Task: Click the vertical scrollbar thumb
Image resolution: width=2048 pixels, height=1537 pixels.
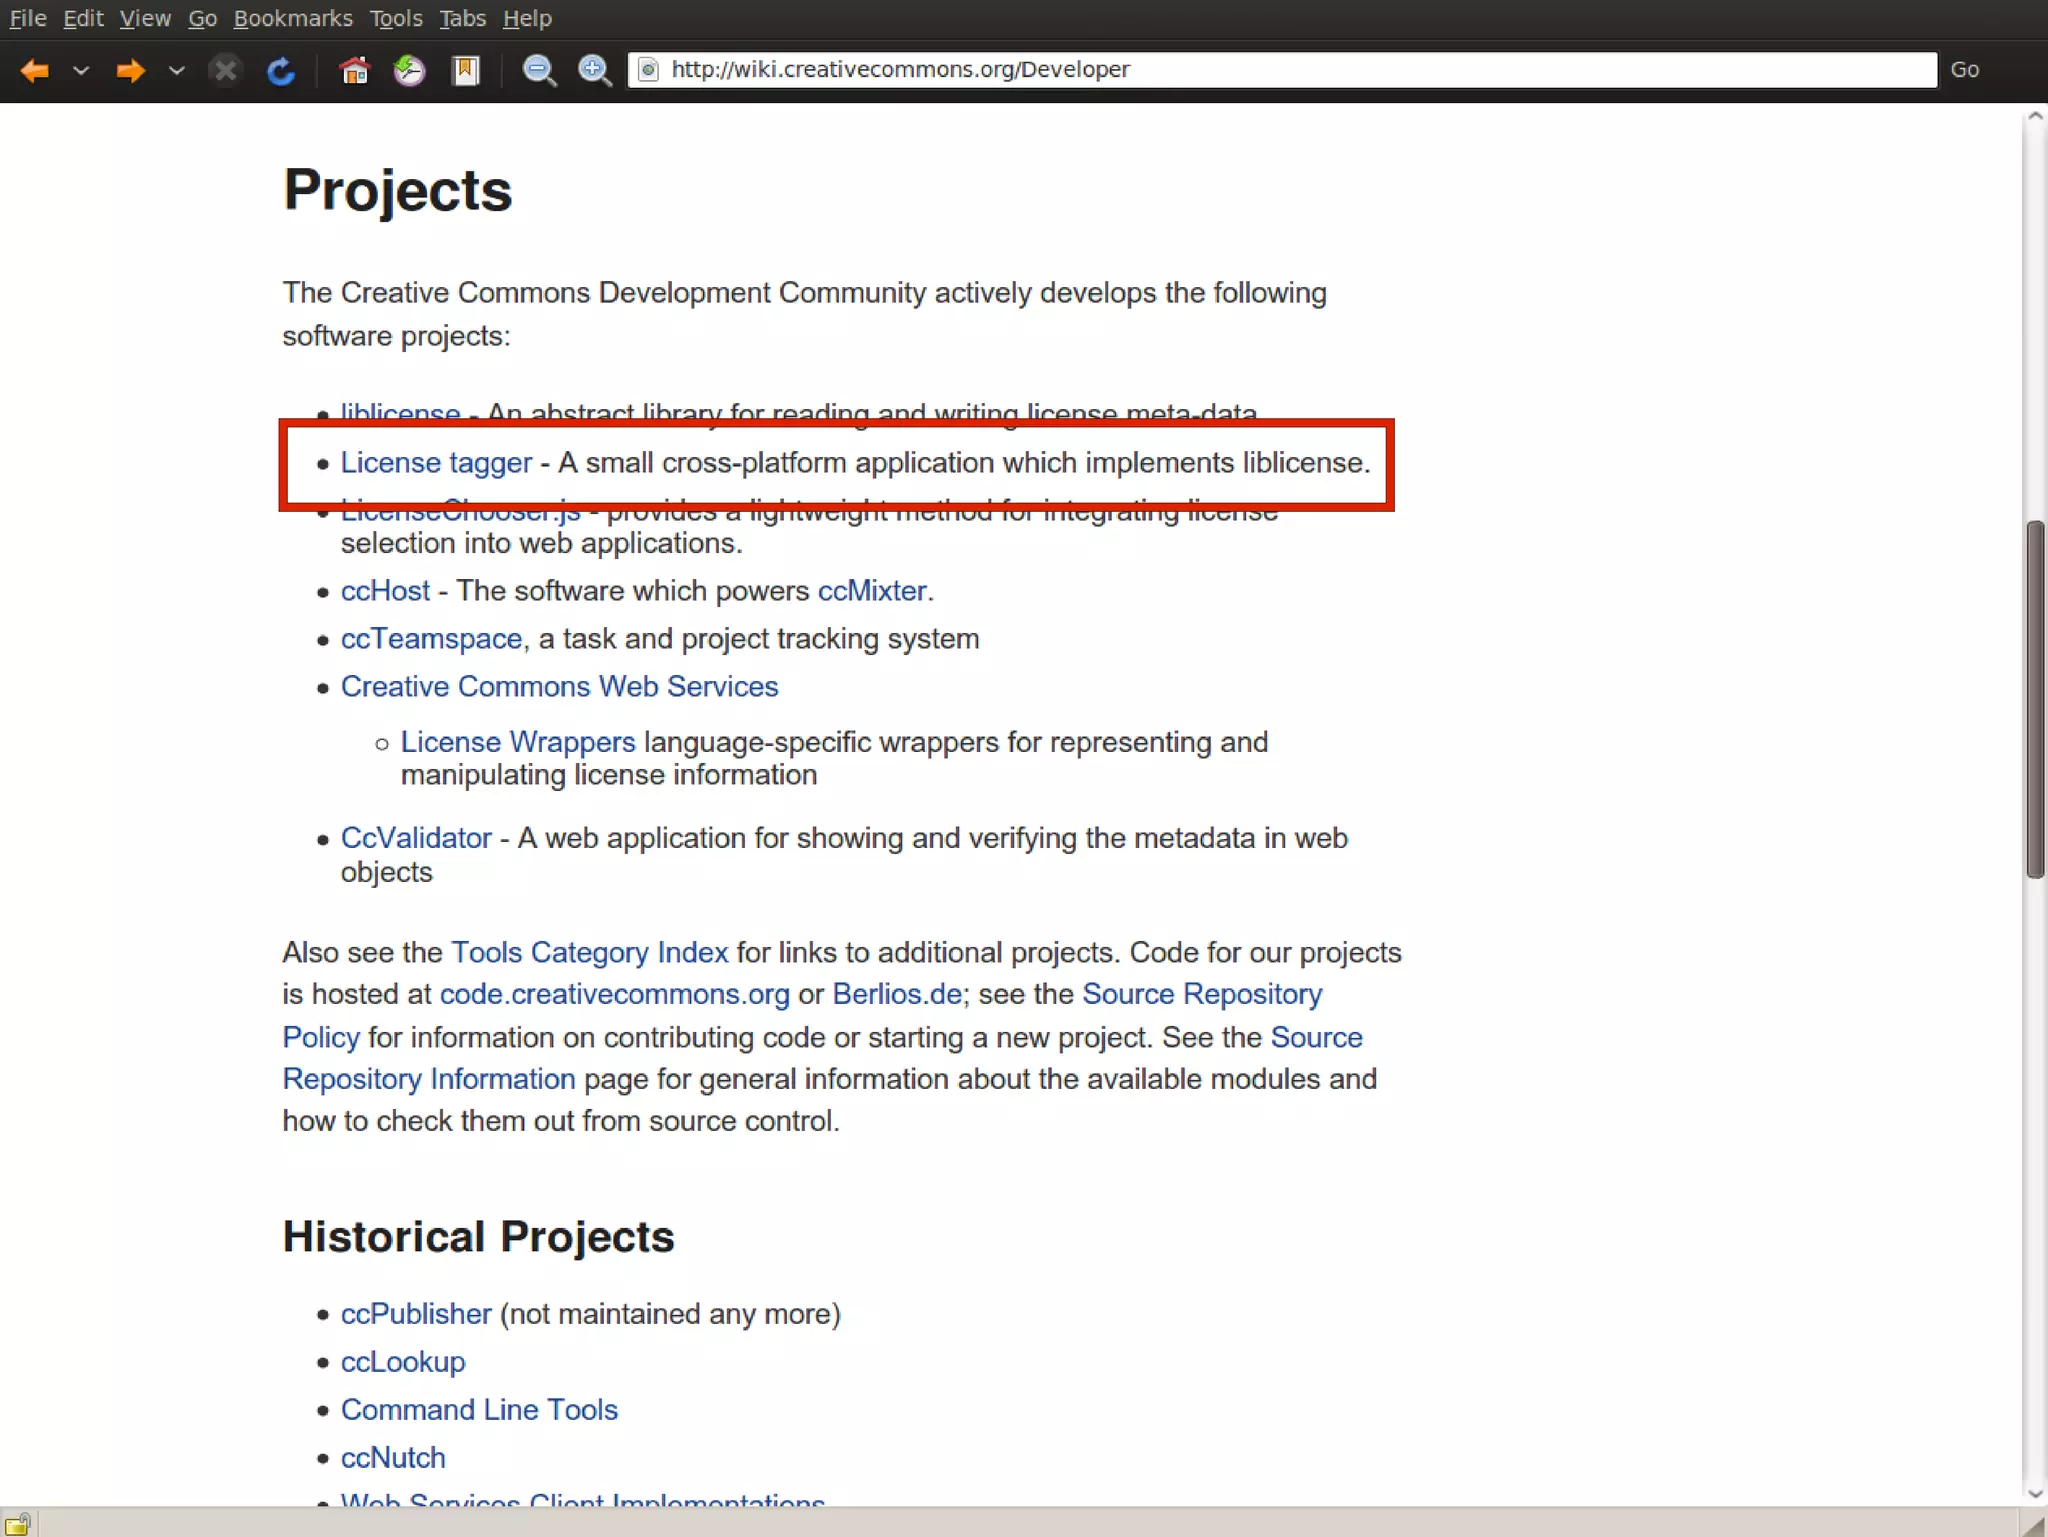Action: point(2035,700)
